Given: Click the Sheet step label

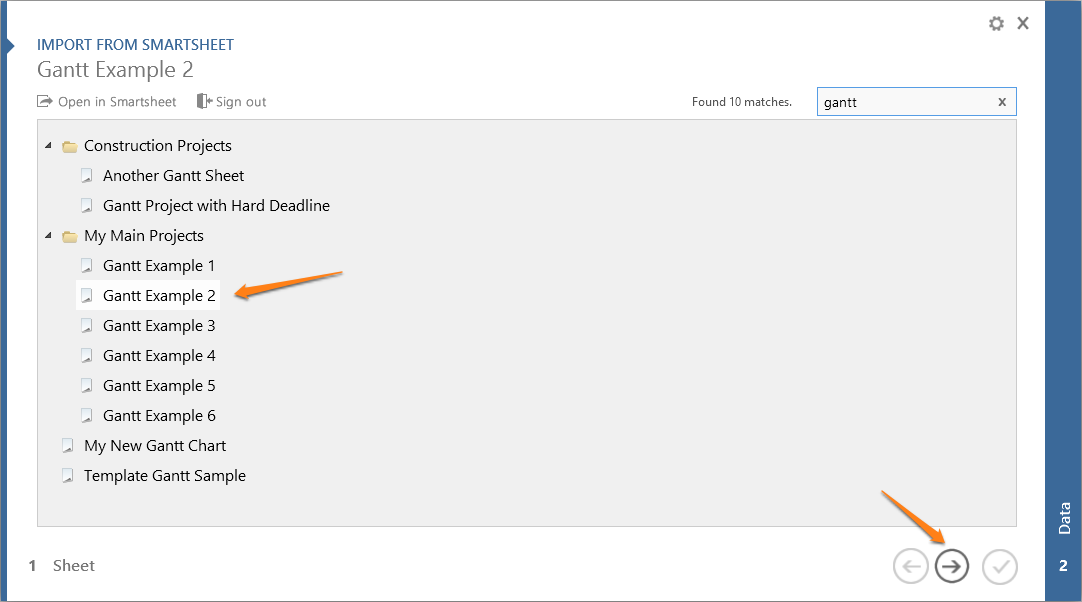Looking at the screenshot, I should 73,566.
